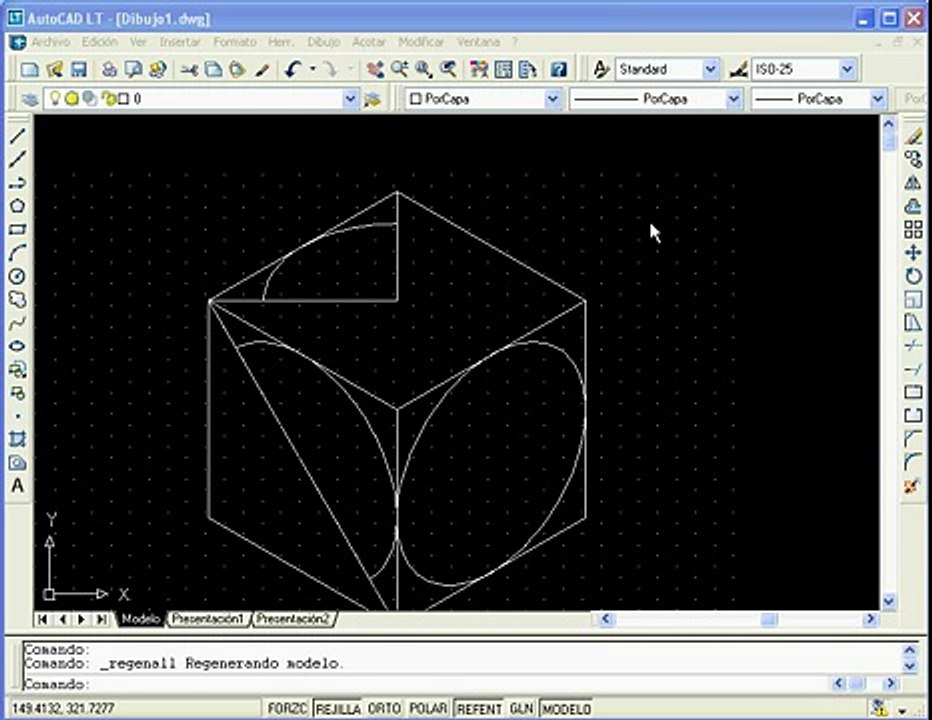Select the Ellipse draw tool
Screen dimensions: 932x720
tap(18, 346)
